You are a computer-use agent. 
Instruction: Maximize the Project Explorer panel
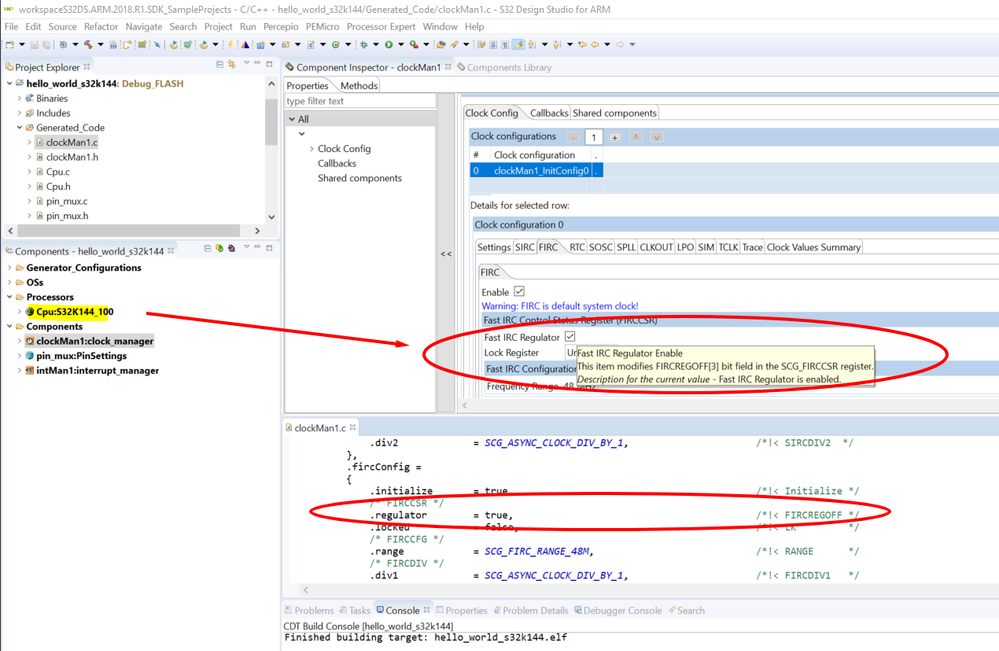[x=270, y=64]
